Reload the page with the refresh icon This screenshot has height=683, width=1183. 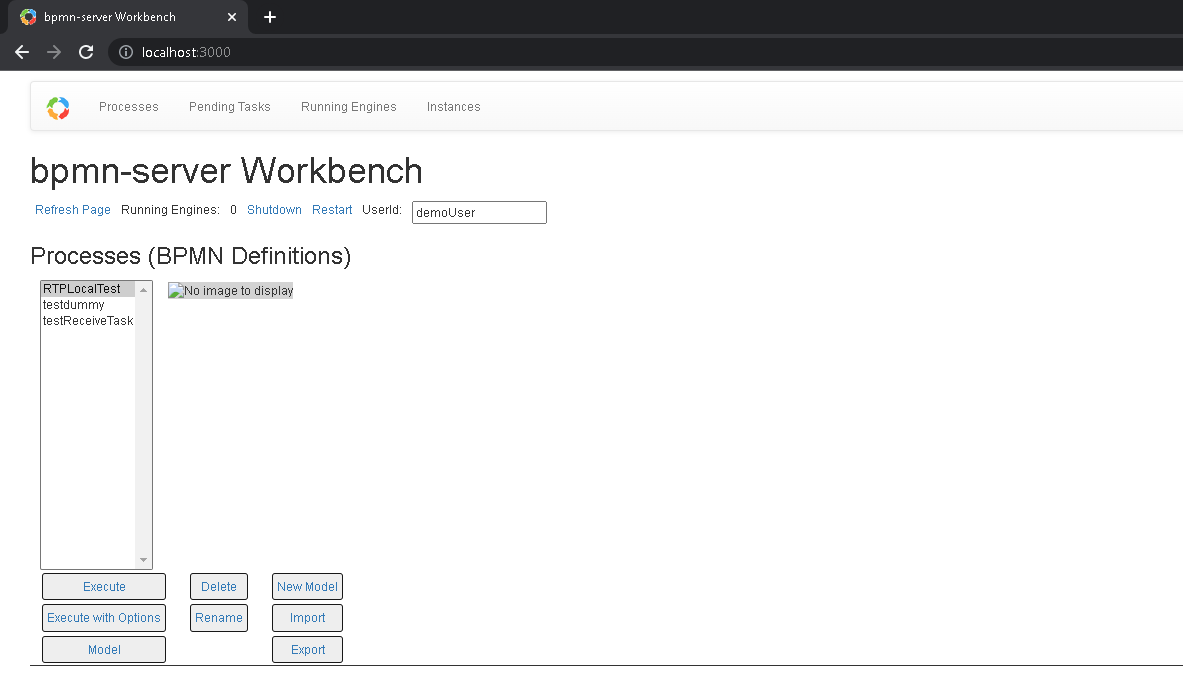point(86,52)
